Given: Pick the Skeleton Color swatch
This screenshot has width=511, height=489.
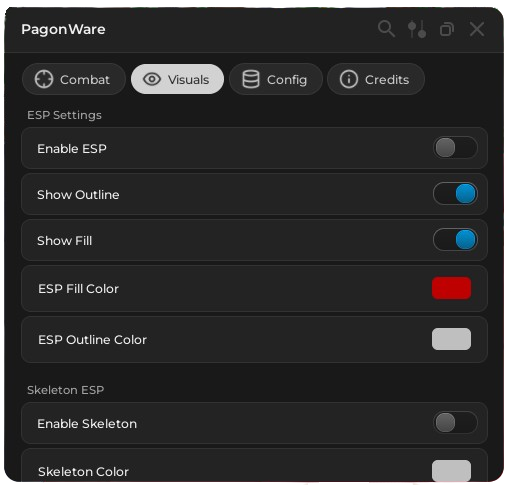Looking at the screenshot, I should 451,470.
